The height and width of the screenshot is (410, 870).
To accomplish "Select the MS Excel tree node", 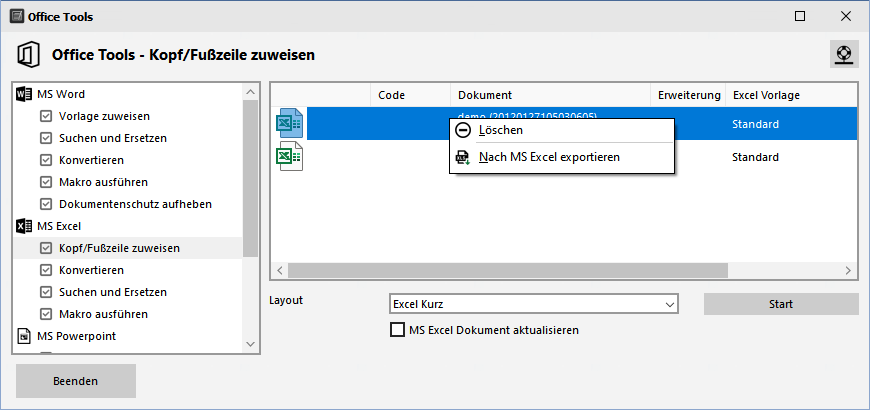I will [x=59, y=226].
